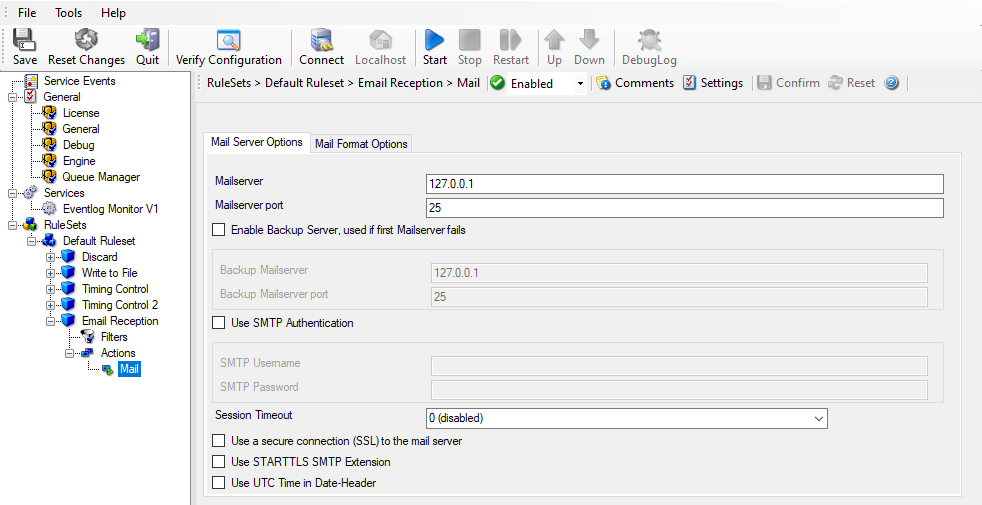This screenshot has width=982, height=505.
Task: Check Enable Backup Server option
Action: pyautogui.click(x=219, y=230)
